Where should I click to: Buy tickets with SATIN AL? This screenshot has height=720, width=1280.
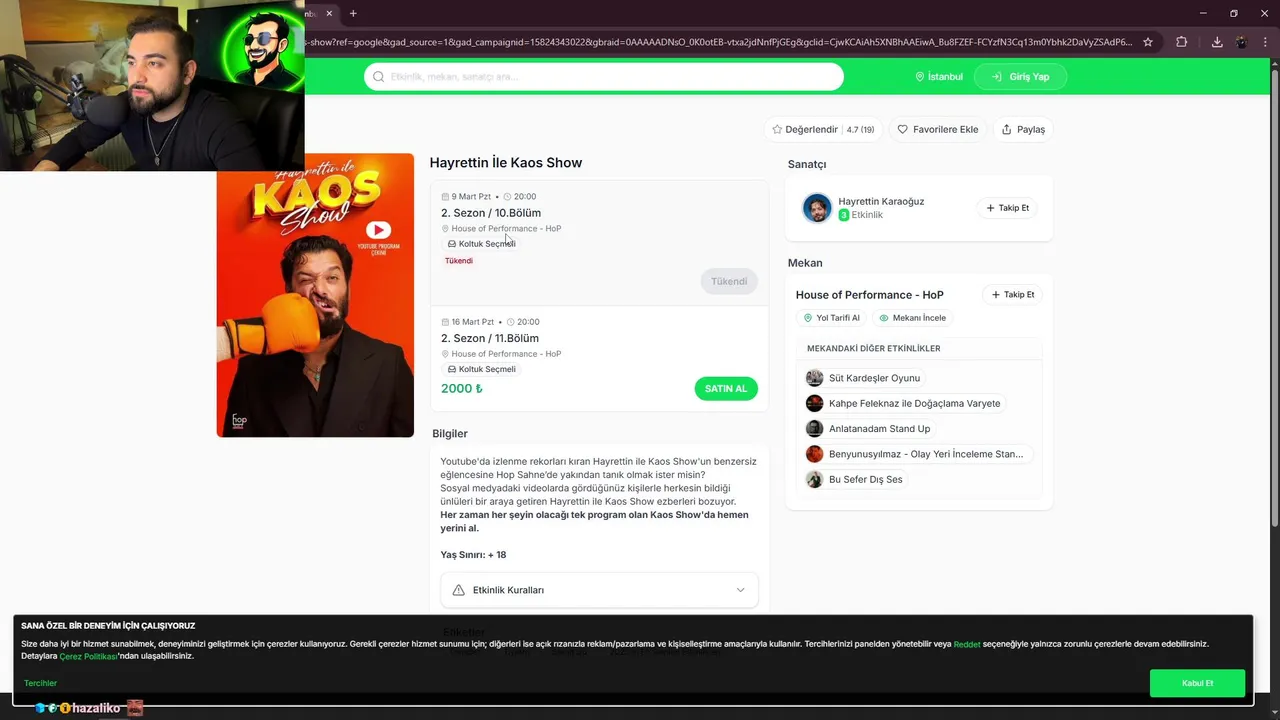pyautogui.click(x=726, y=388)
